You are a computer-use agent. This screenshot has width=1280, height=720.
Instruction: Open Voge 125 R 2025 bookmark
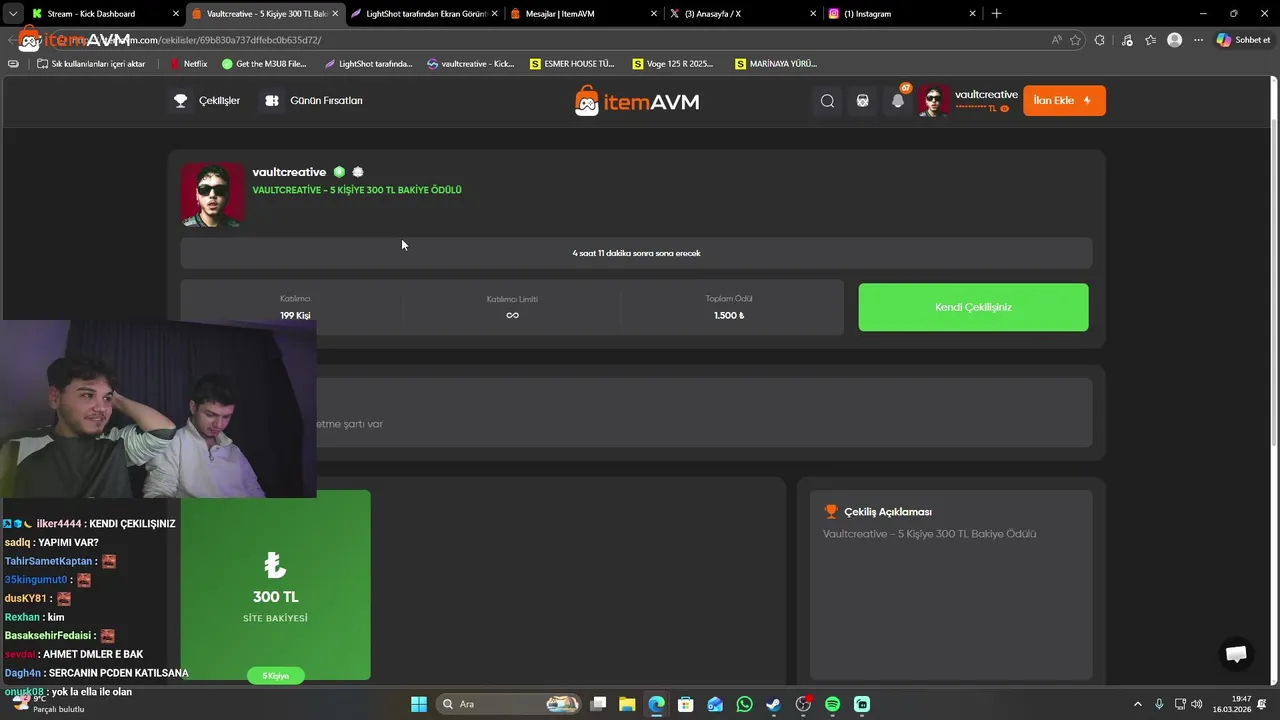click(x=673, y=63)
